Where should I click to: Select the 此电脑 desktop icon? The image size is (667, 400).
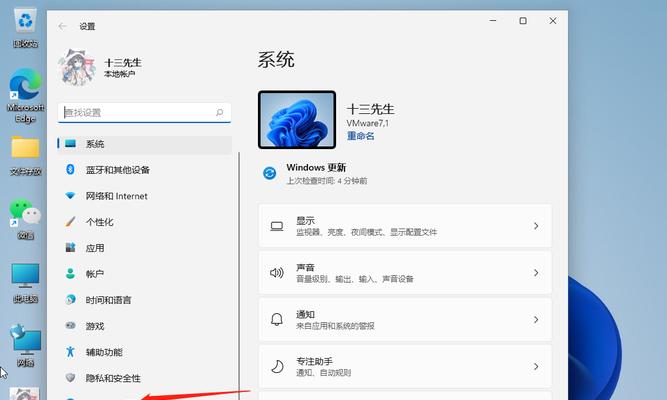click(26, 283)
